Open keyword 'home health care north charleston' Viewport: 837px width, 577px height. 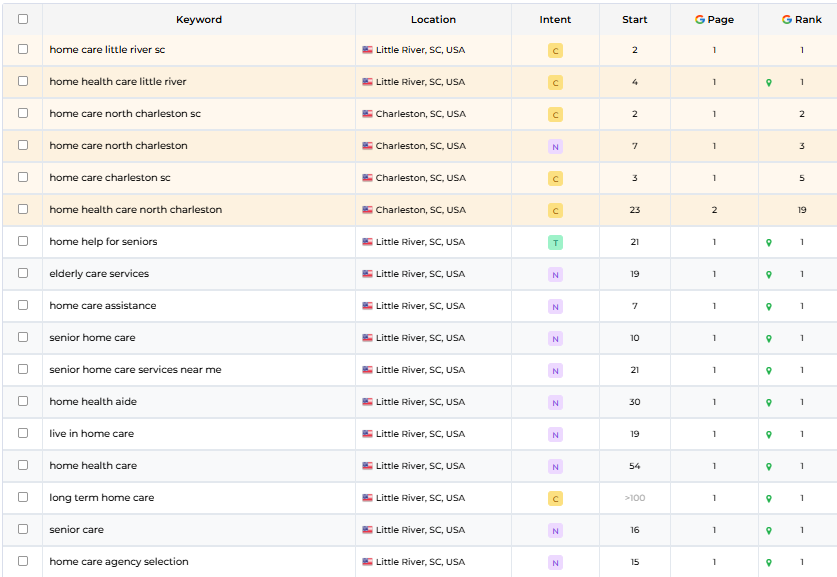tap(136, 210)
